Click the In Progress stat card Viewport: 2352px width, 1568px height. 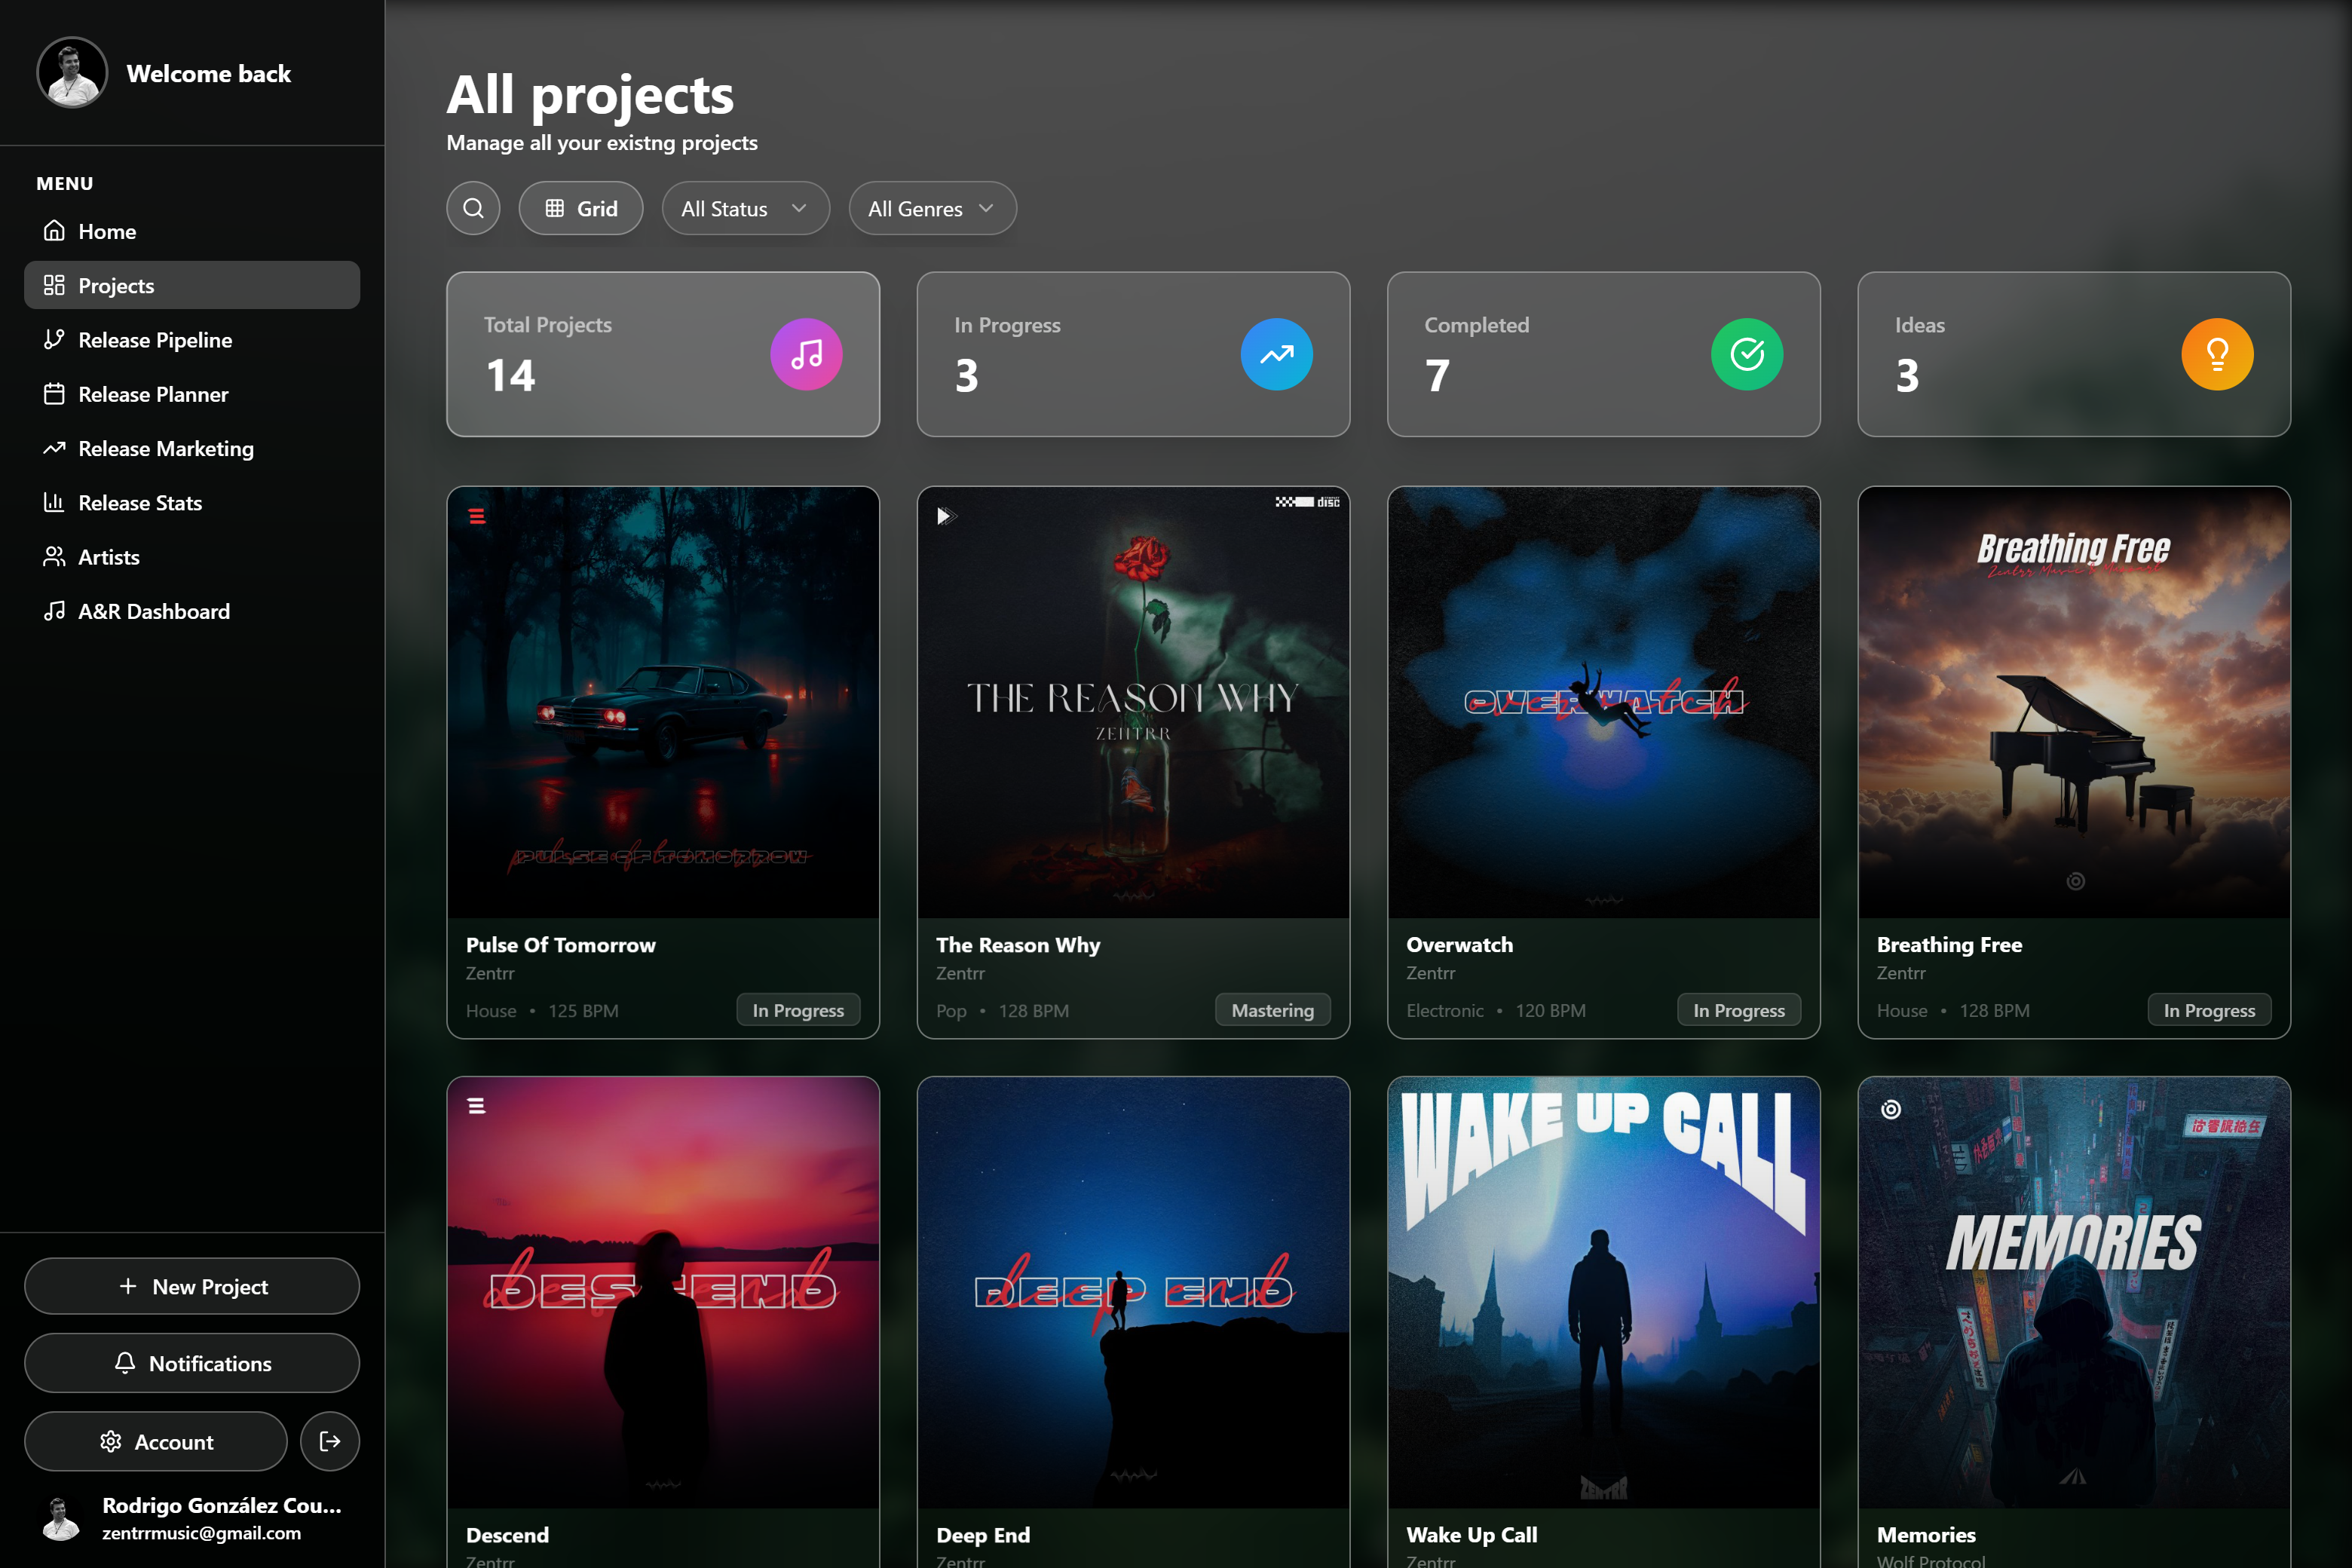(1133, 354)
